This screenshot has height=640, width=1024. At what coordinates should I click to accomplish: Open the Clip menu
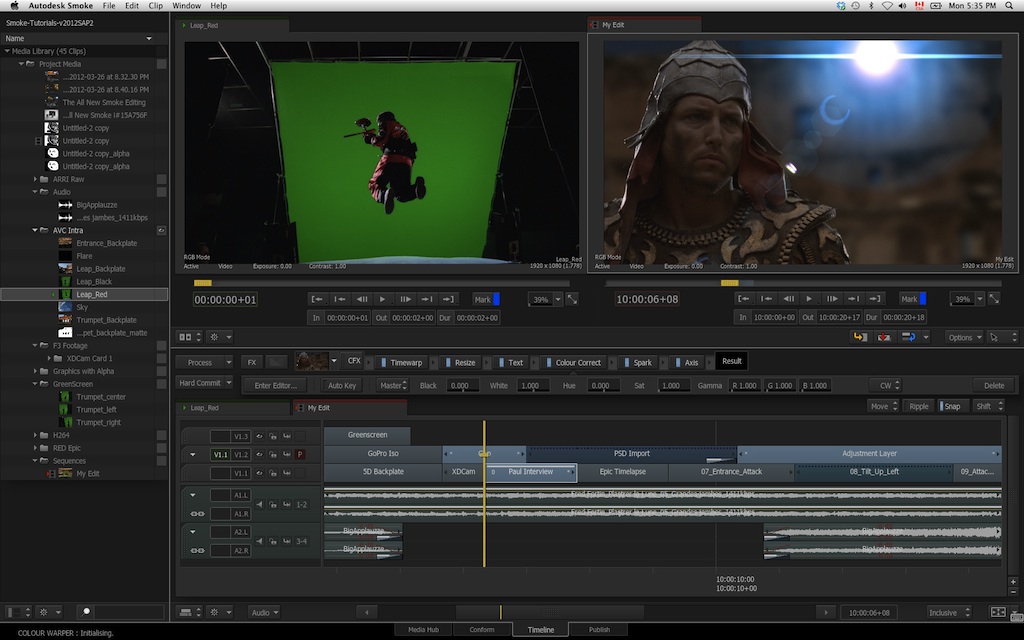(155, 5)
